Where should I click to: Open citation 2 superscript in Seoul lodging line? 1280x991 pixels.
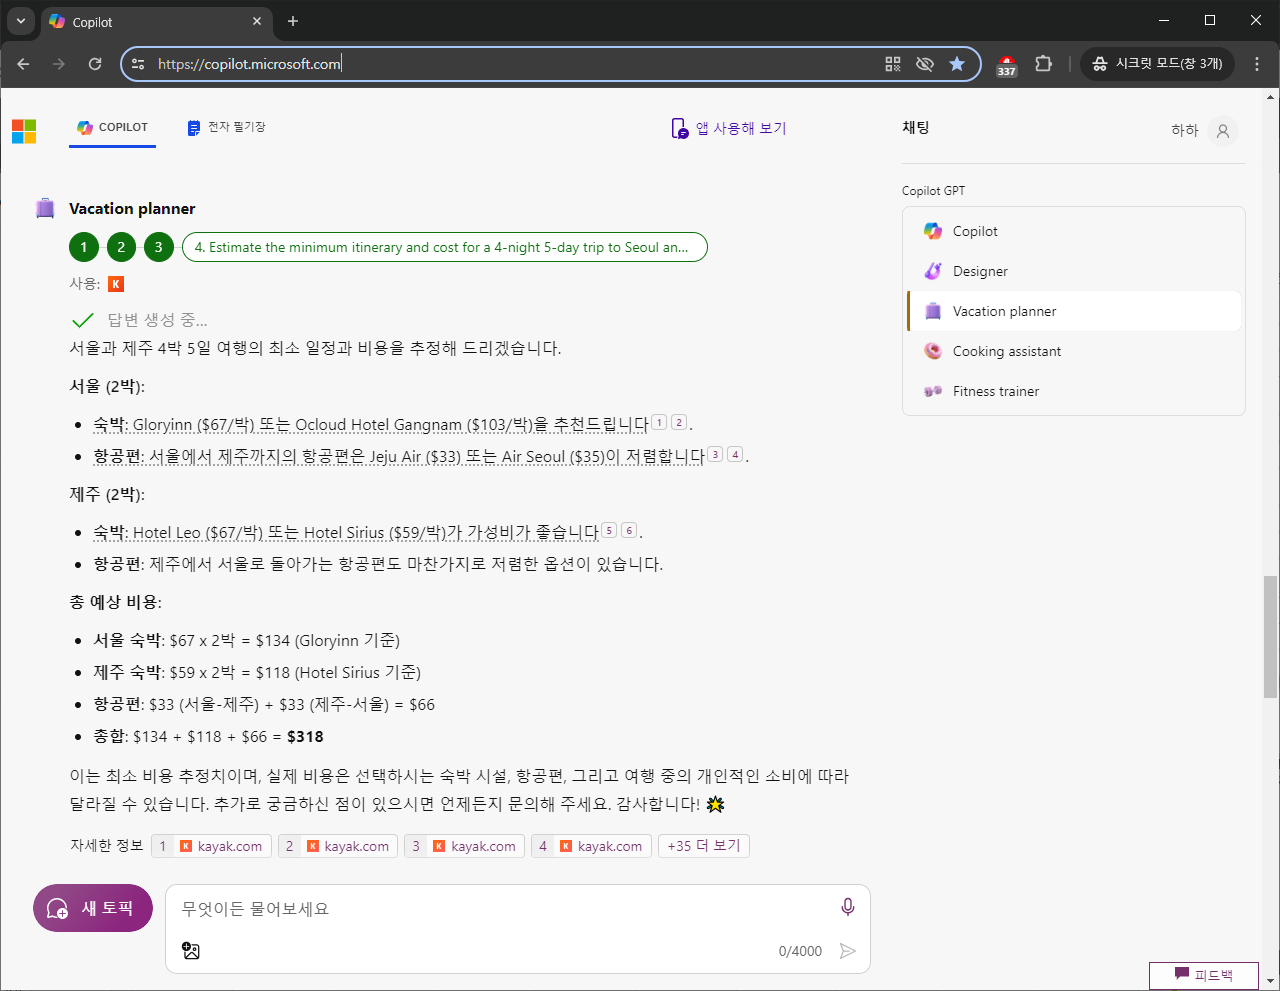pyautogui.click(x=679, y=422)
